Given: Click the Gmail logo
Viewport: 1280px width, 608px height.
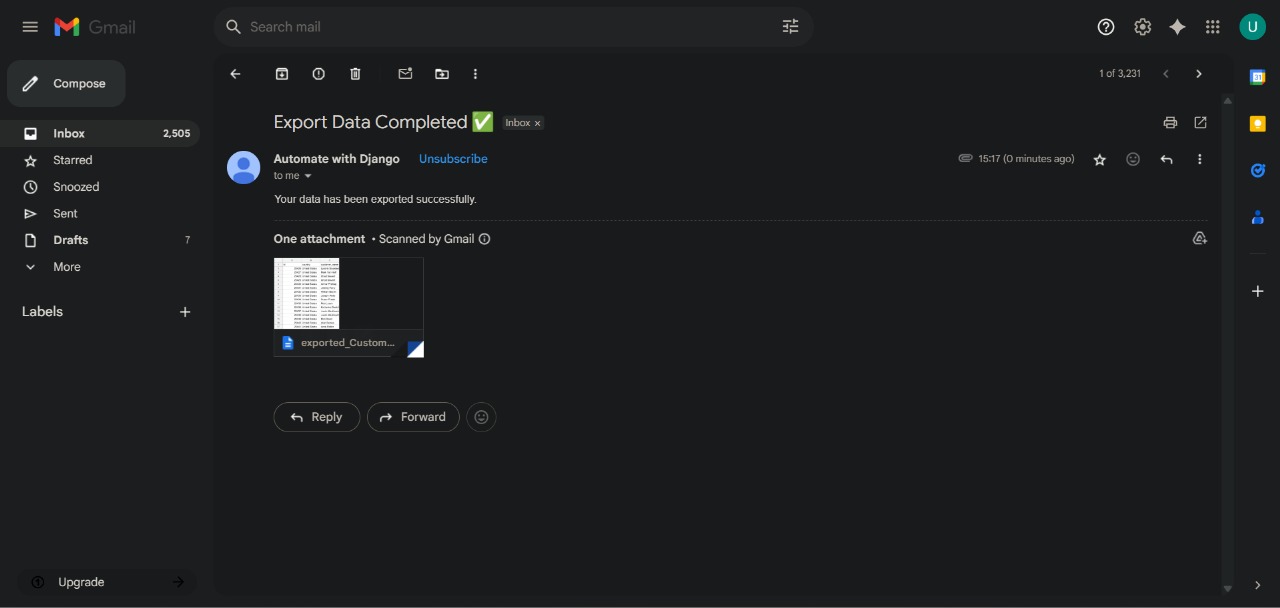Looking at the screenshot, I should click(95, 27).
